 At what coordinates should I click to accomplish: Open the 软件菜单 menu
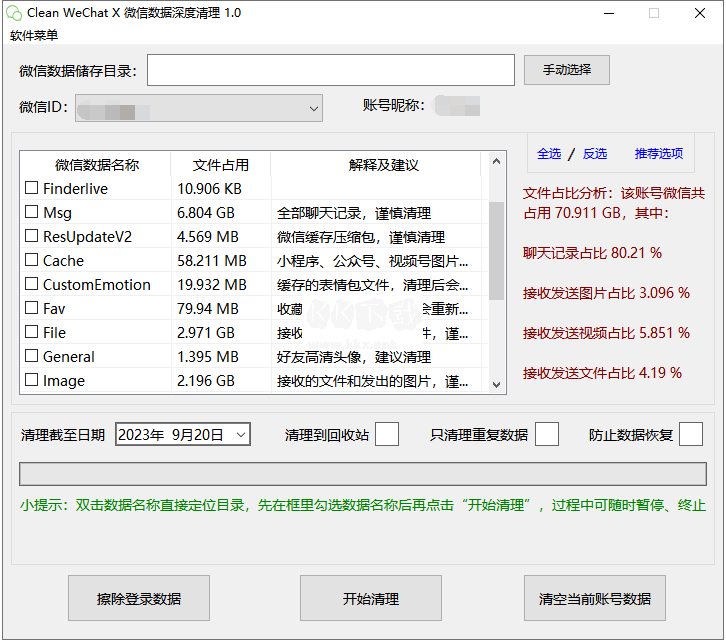tap(34, 35)
